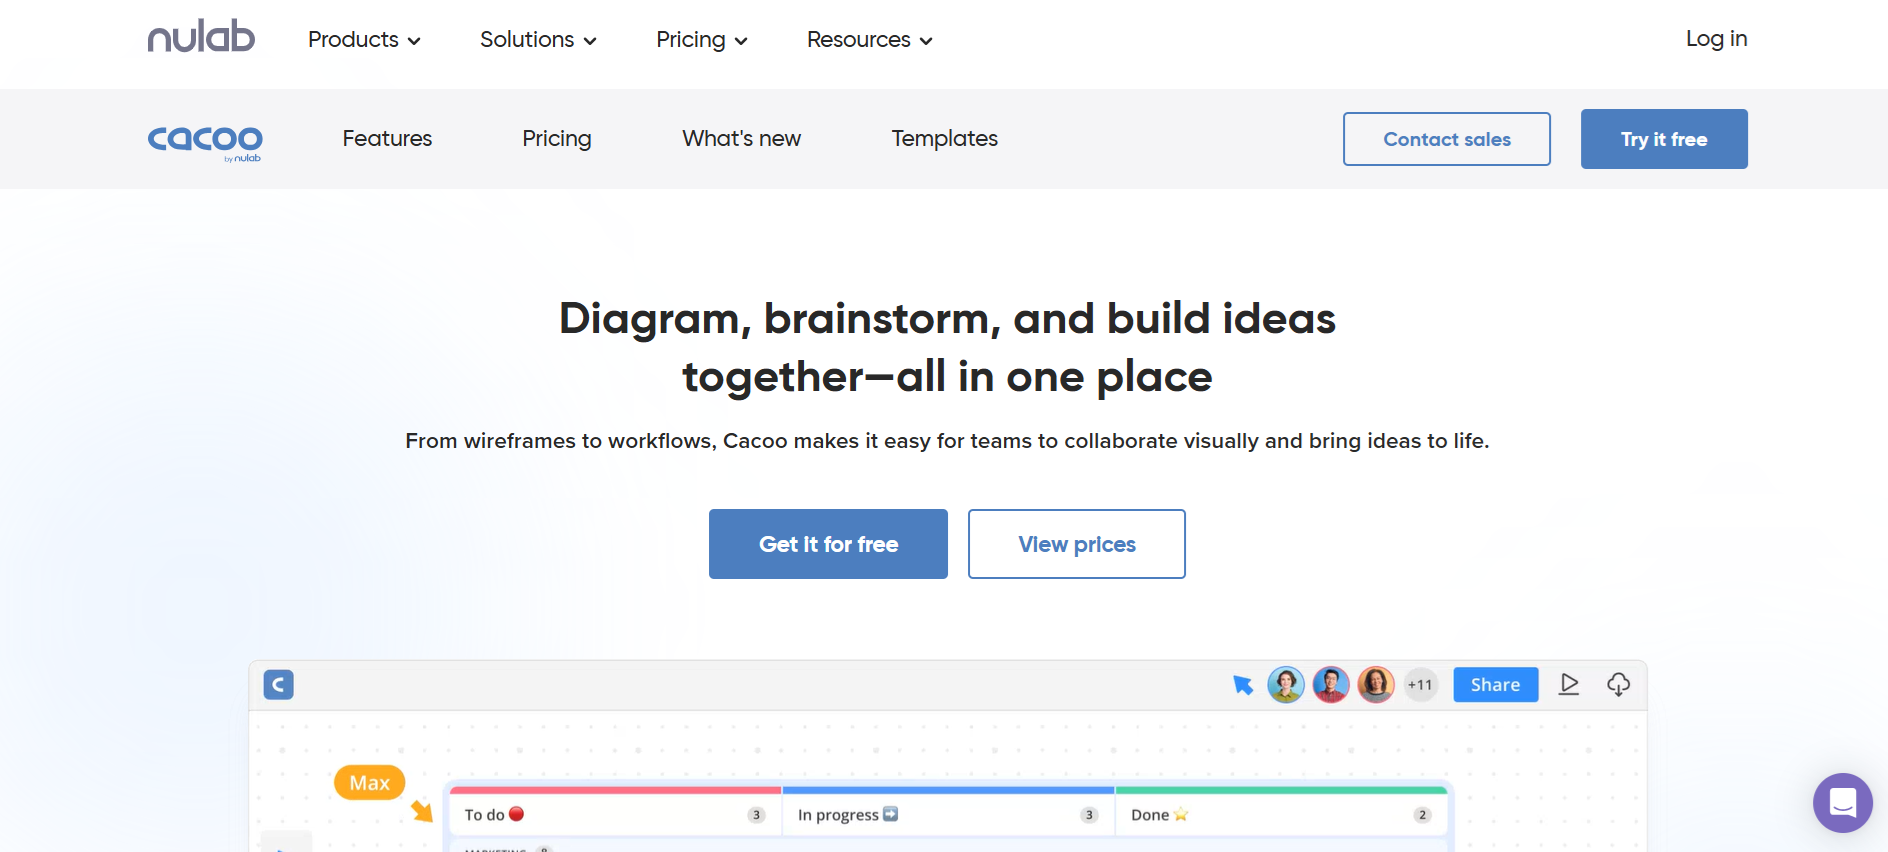1888x852 pixels.
Task: Click the Contact sales button
Action: point(1447,139)
